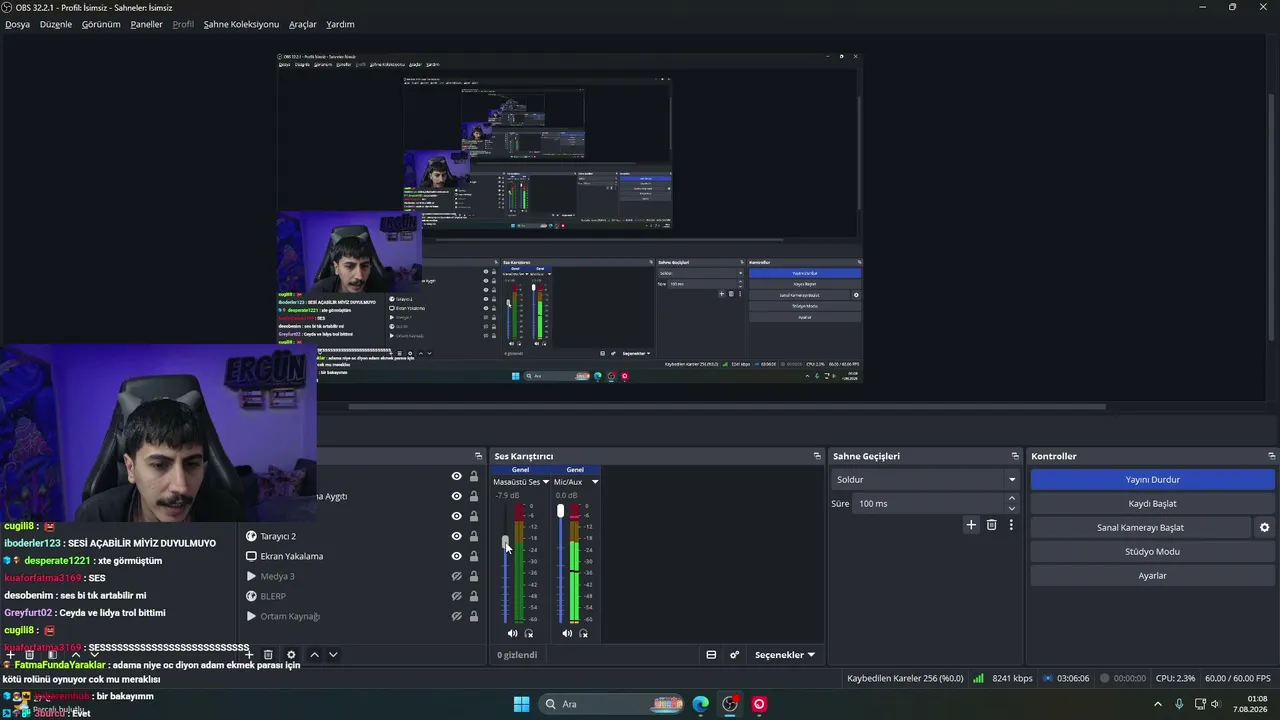This screenshot has width=1280, height=720.
Task: Add a new scene transition
Action: click(x=971, y=525)
